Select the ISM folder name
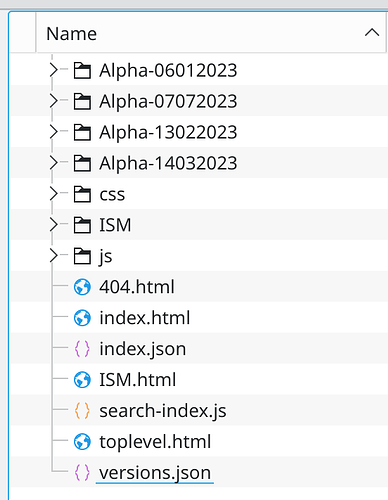 tap(115, 225)
